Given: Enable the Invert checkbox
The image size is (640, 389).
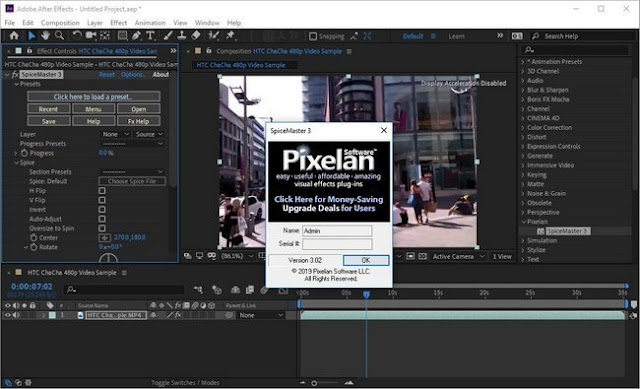Looking at the screenshot, I should pyautogui.click(x=102, y=209).
